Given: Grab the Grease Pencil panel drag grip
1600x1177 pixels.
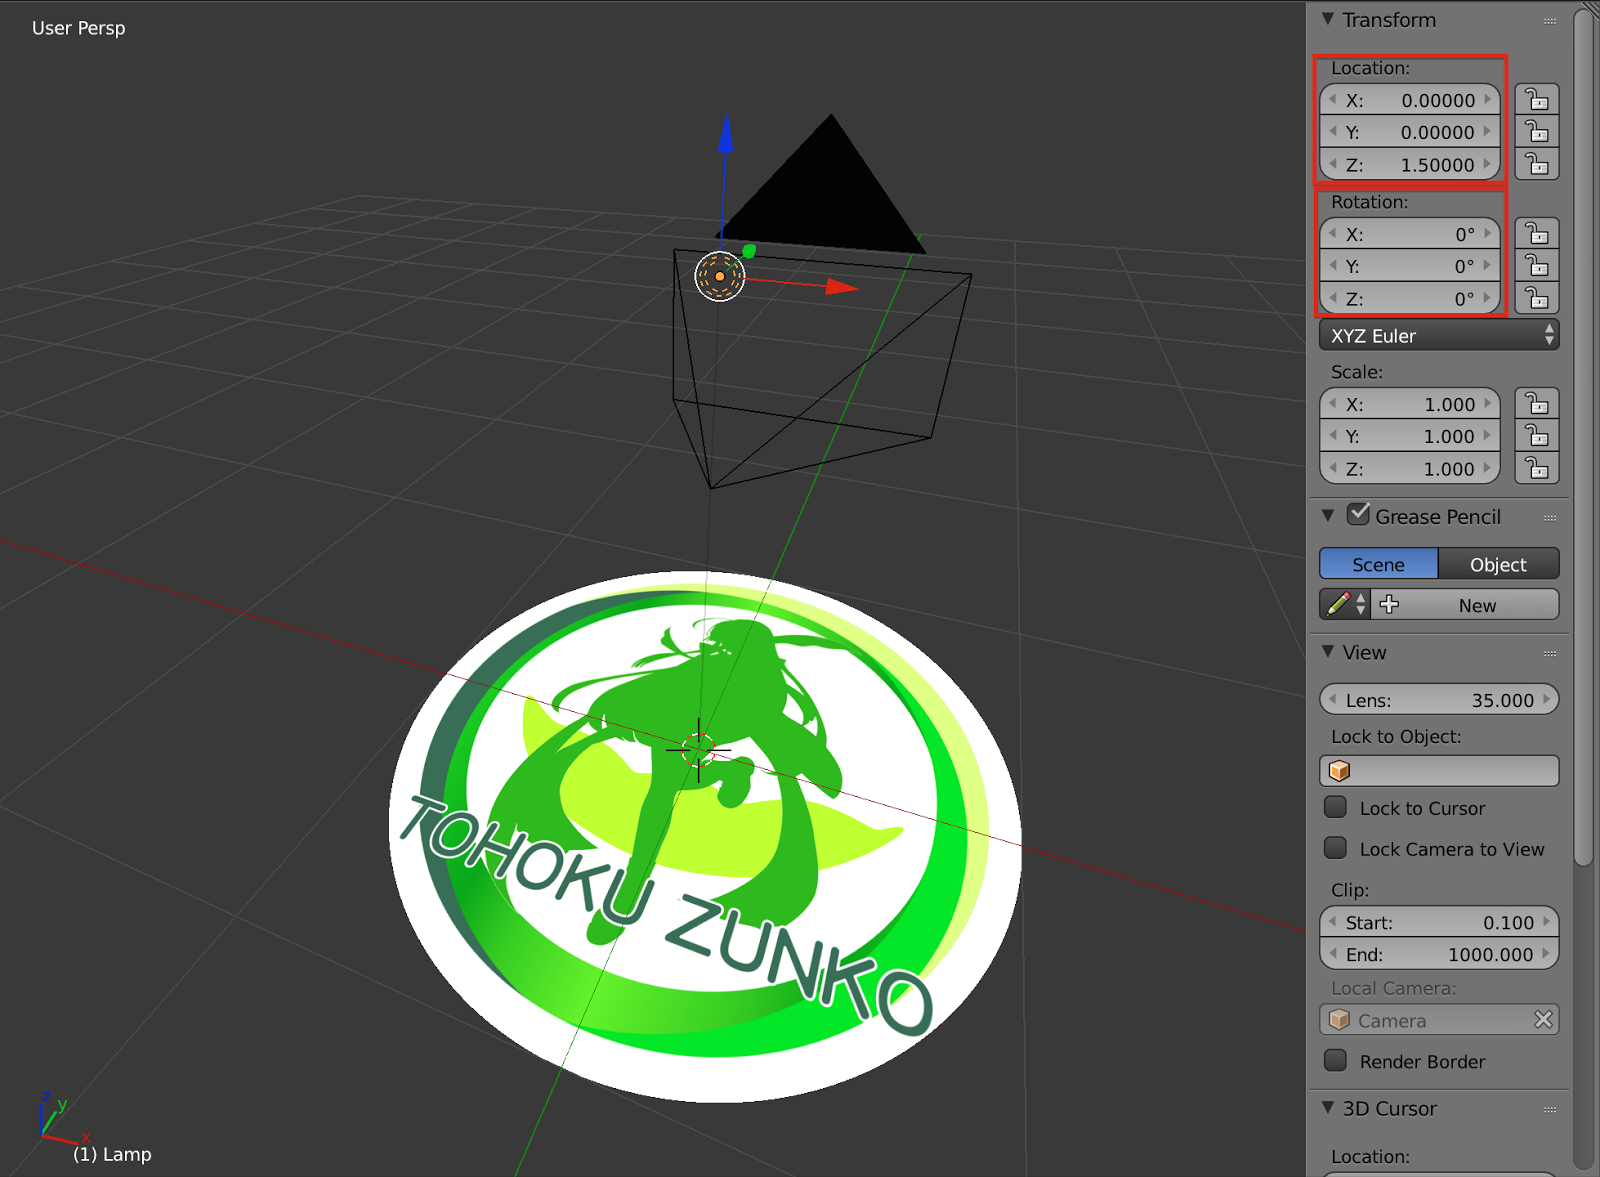Looking at the screenshot, I should tap(1550, 518).
